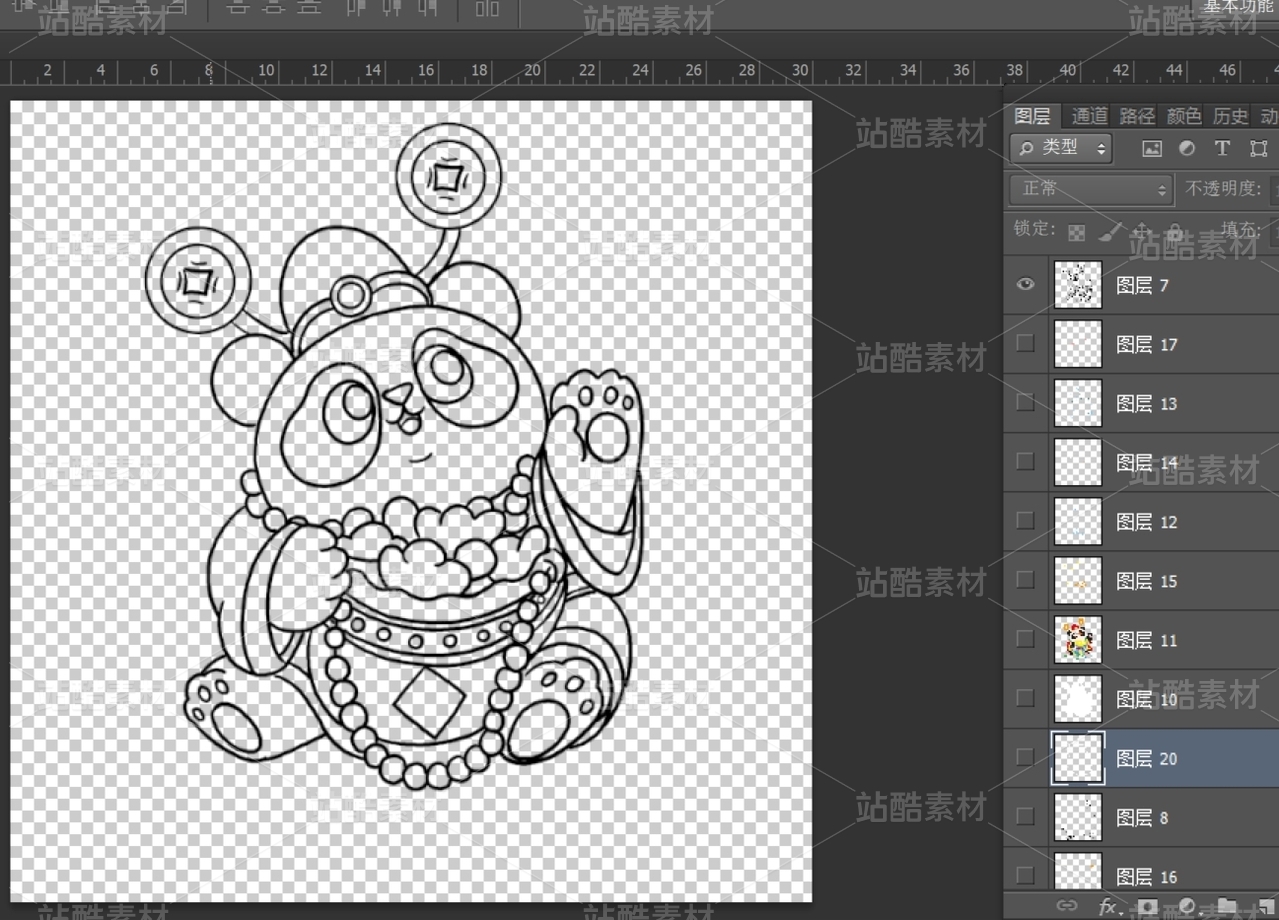The width and height of the screenshot is (1279, 920).
Task: Select layer name 图层 13
Action: pyautogui.click(x=1147, y=403)
